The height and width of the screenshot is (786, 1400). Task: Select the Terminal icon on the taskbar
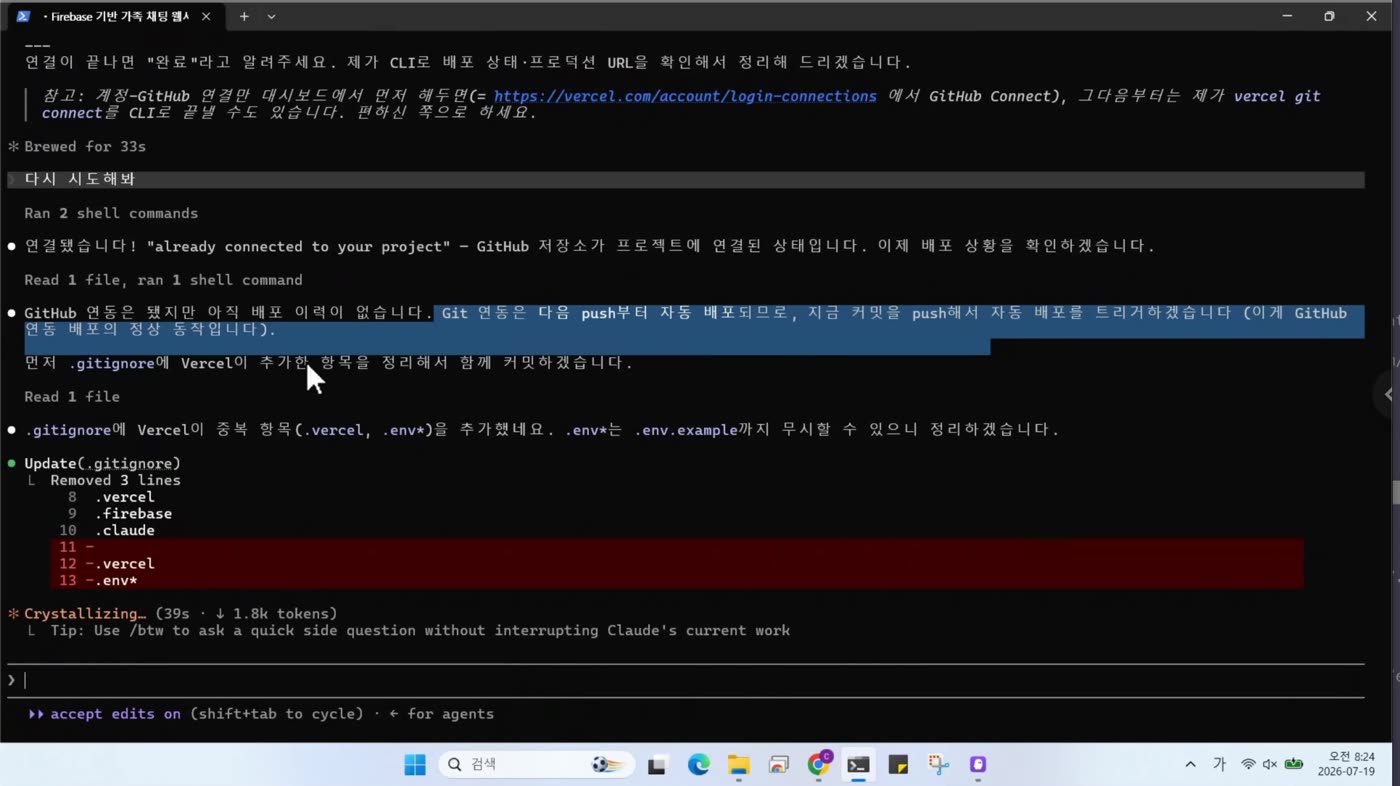(x=858, y=765)
